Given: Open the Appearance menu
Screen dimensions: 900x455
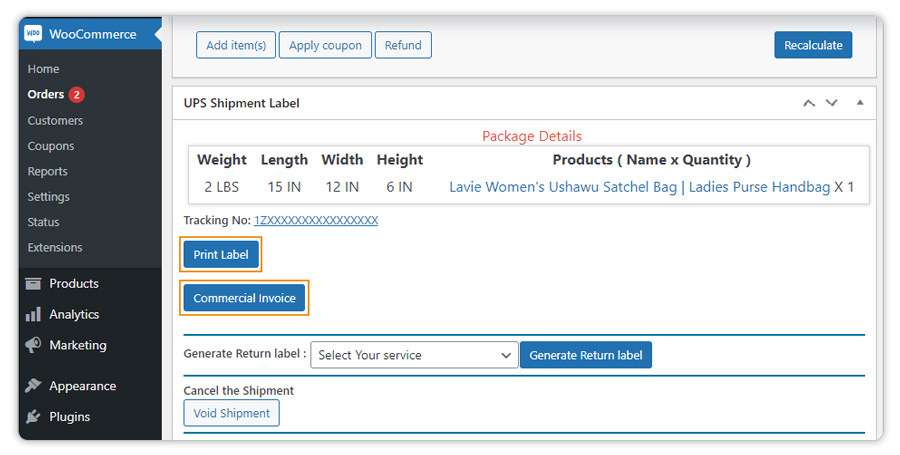Looking at the screenshot, I should (x=83, y=386).
